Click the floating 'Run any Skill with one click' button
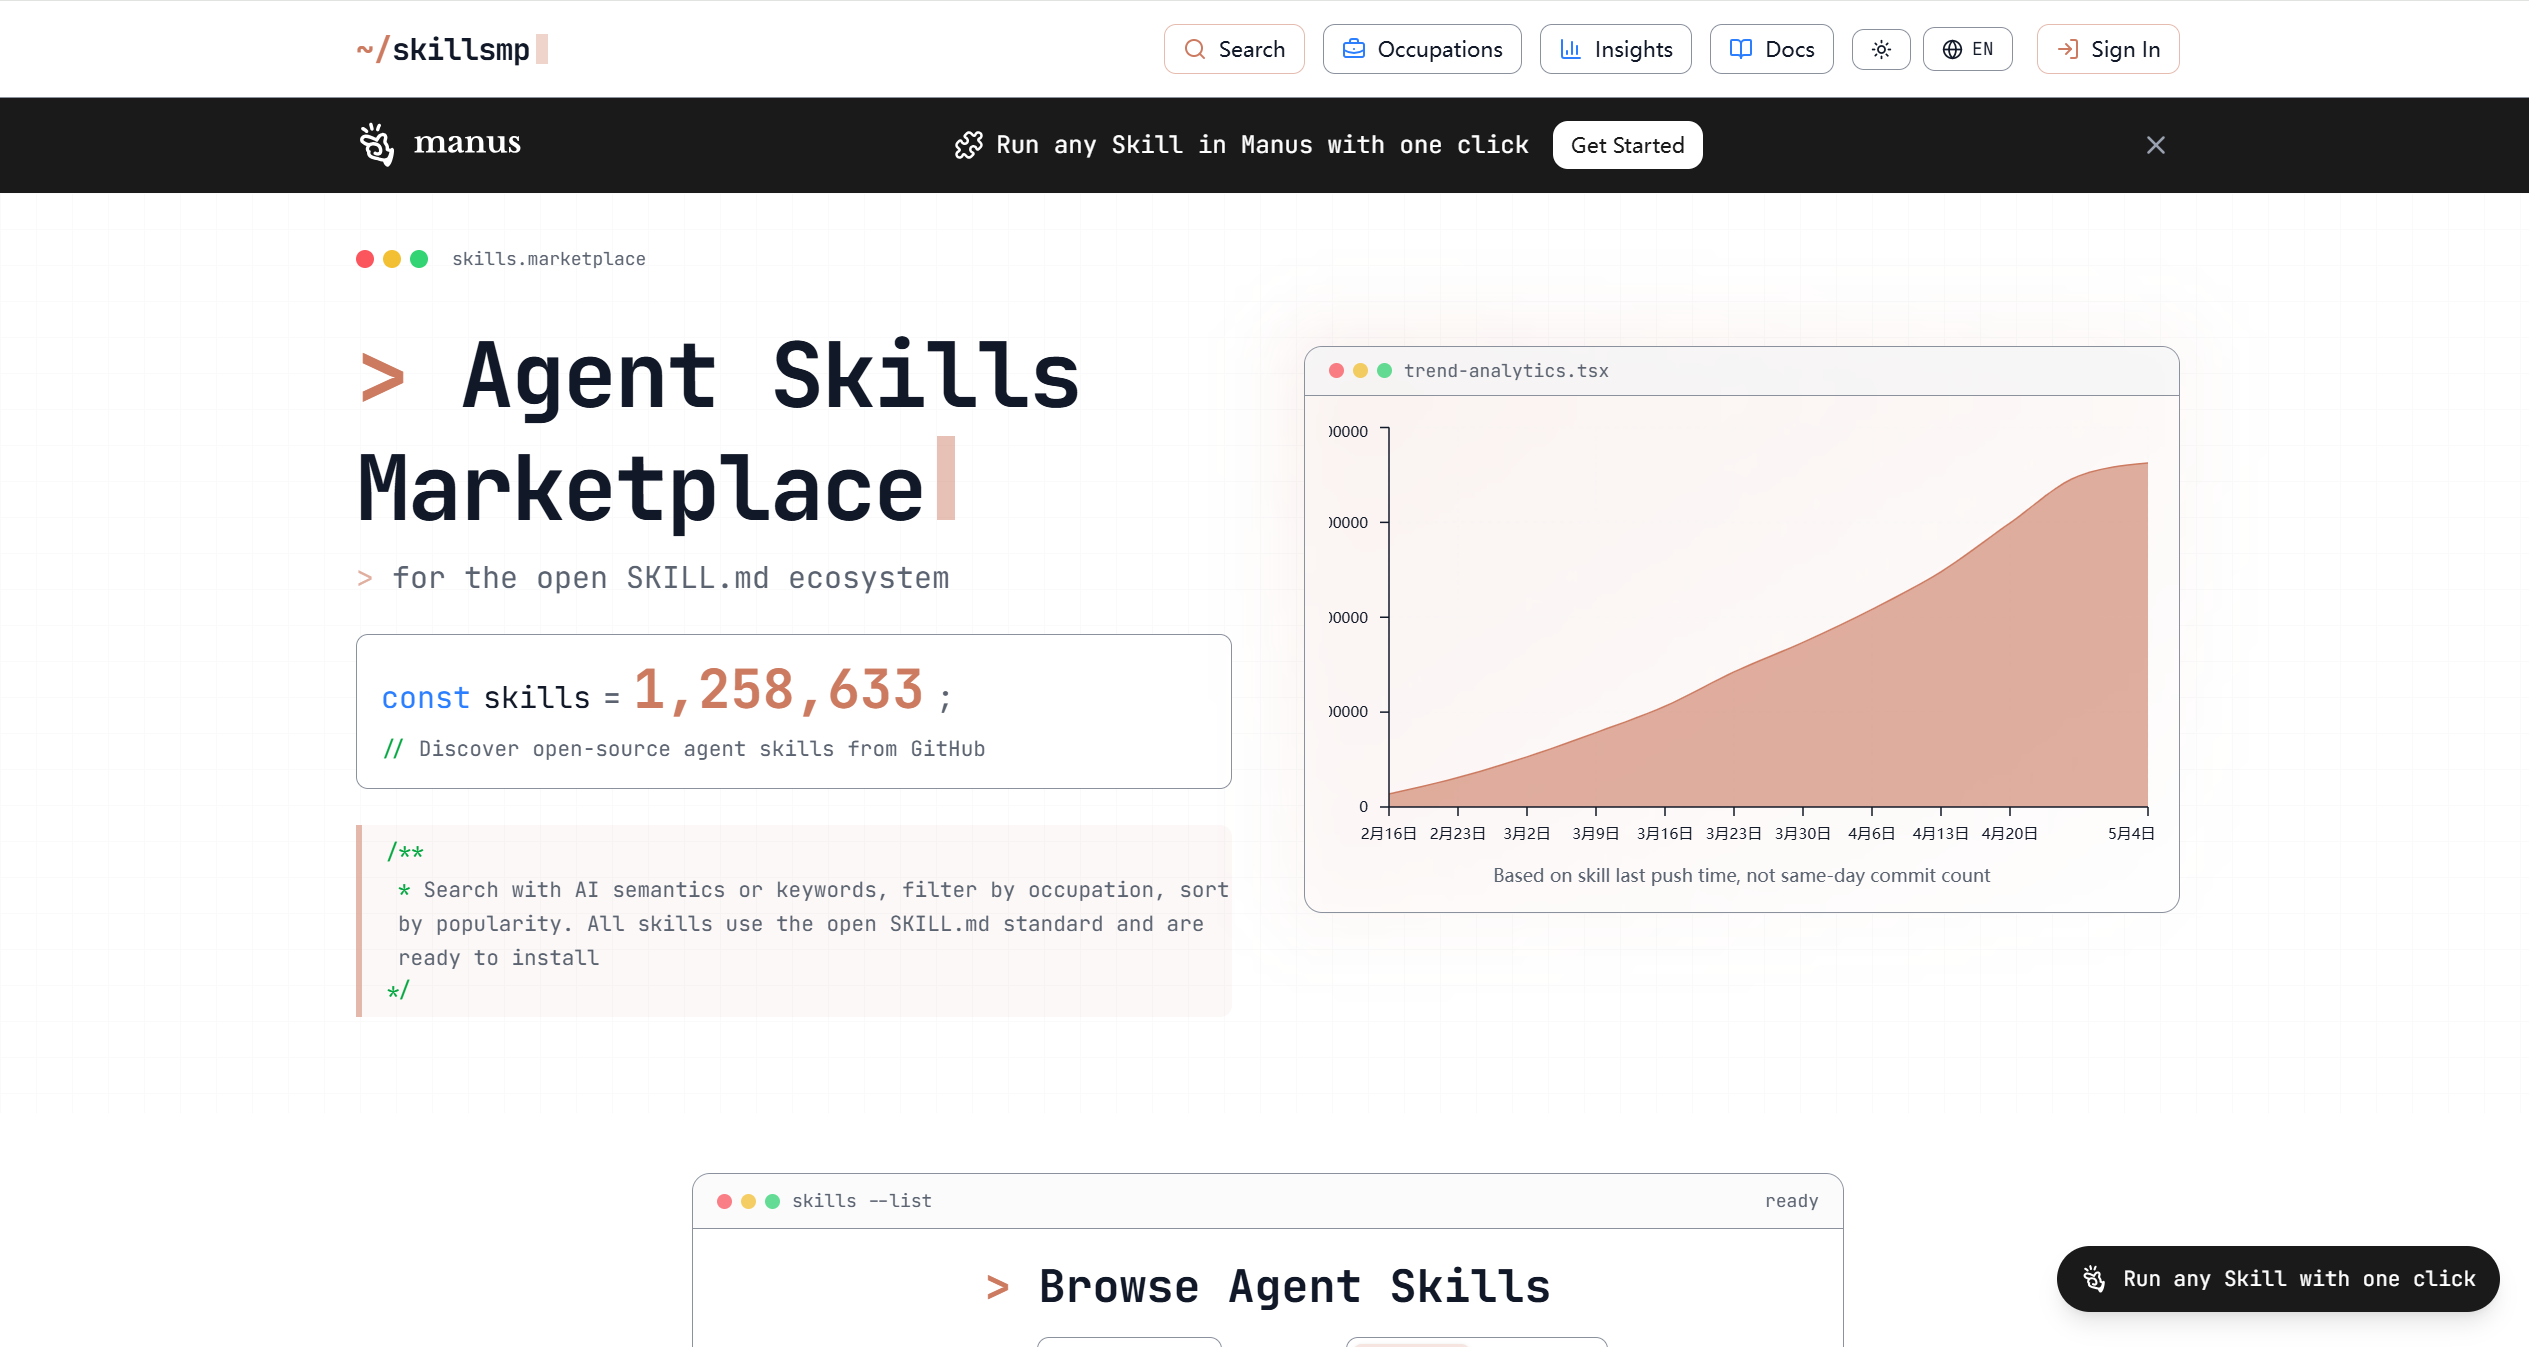This screenshot has width=2529, height=1347. point(2278,1279)
